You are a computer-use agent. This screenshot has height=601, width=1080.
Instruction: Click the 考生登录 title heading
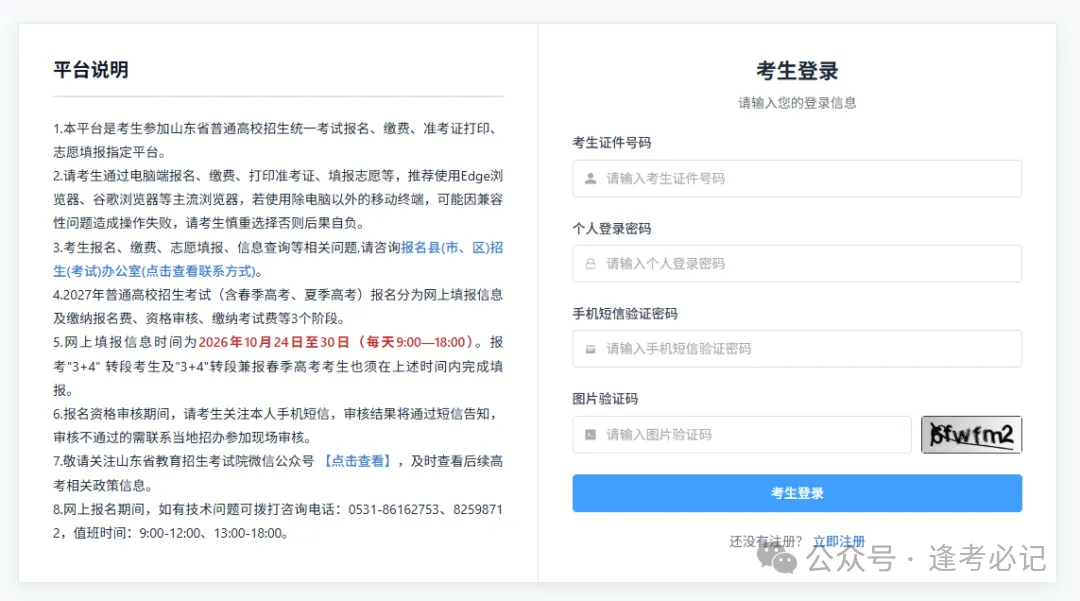(x=797, y=71)
